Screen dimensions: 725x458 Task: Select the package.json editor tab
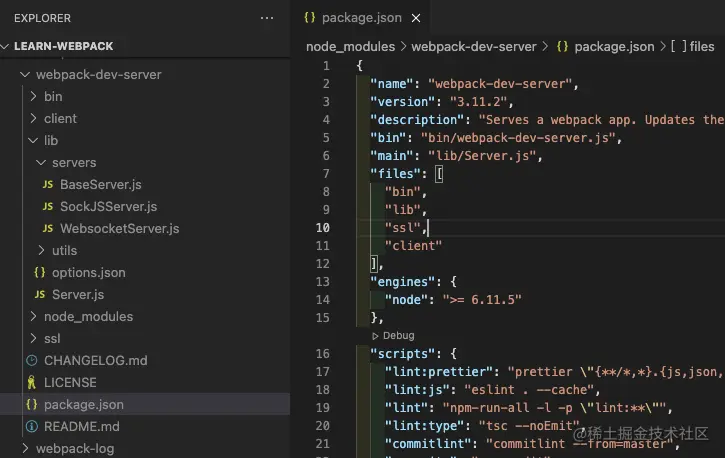[x=361, y=18]
